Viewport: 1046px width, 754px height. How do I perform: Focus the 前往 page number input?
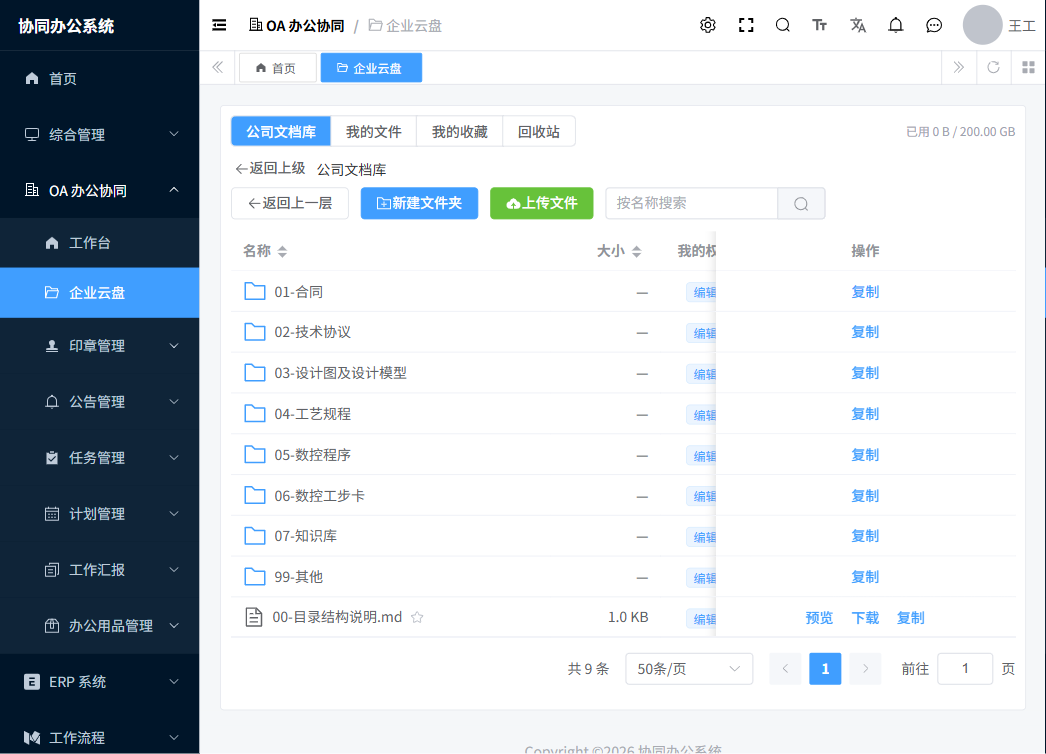pos(965,669)
